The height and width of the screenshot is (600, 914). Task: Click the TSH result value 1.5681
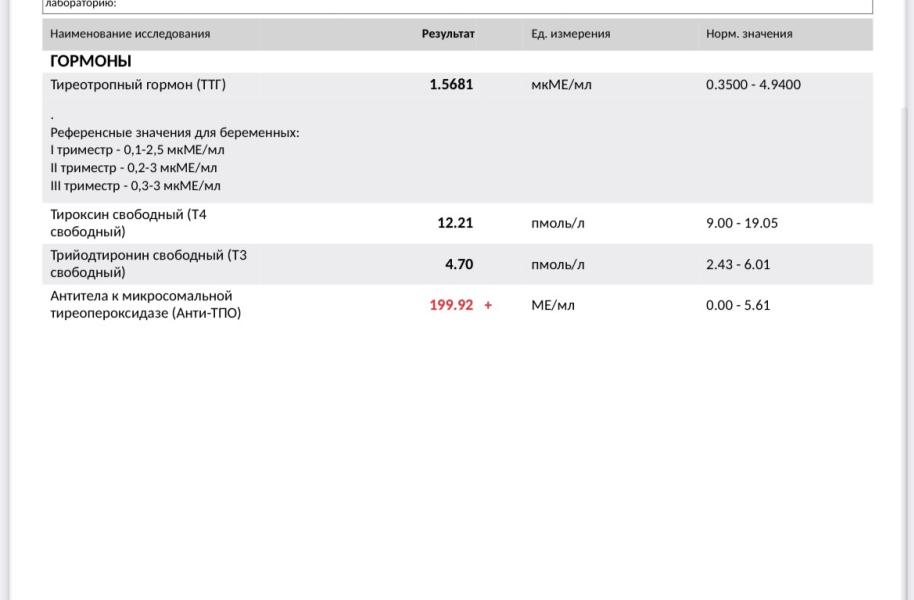click(x=451, y=85)
